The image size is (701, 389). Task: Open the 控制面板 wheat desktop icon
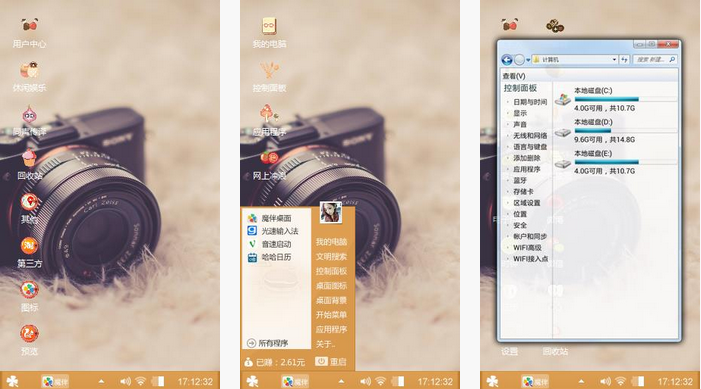[269, 70]
